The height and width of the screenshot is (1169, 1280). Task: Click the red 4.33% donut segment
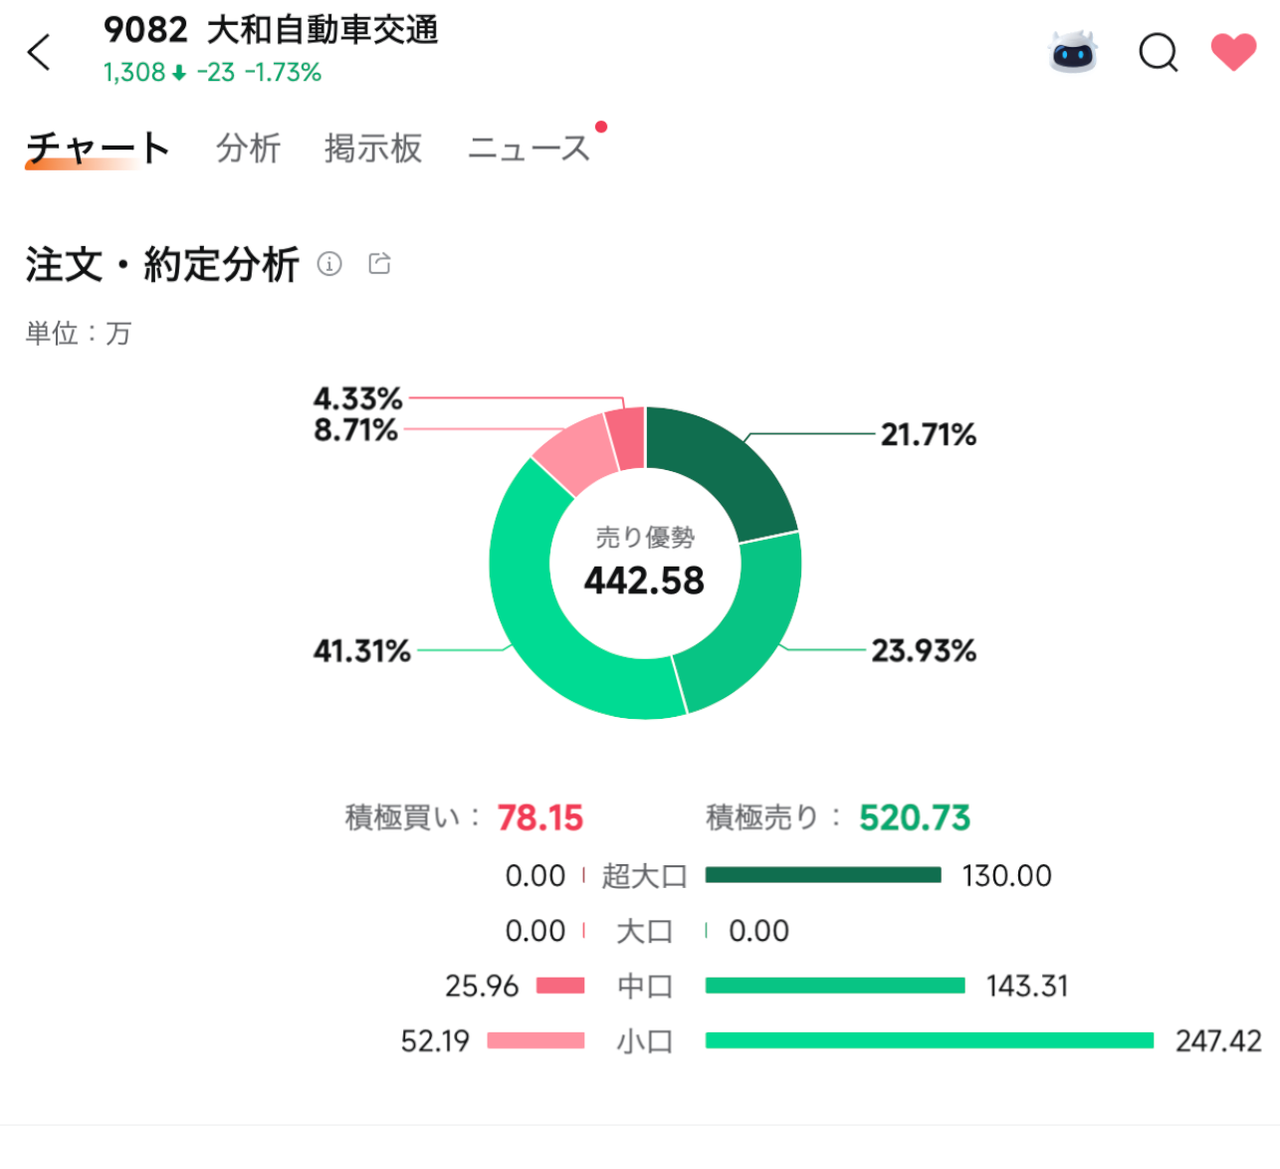tap(627, 438)
